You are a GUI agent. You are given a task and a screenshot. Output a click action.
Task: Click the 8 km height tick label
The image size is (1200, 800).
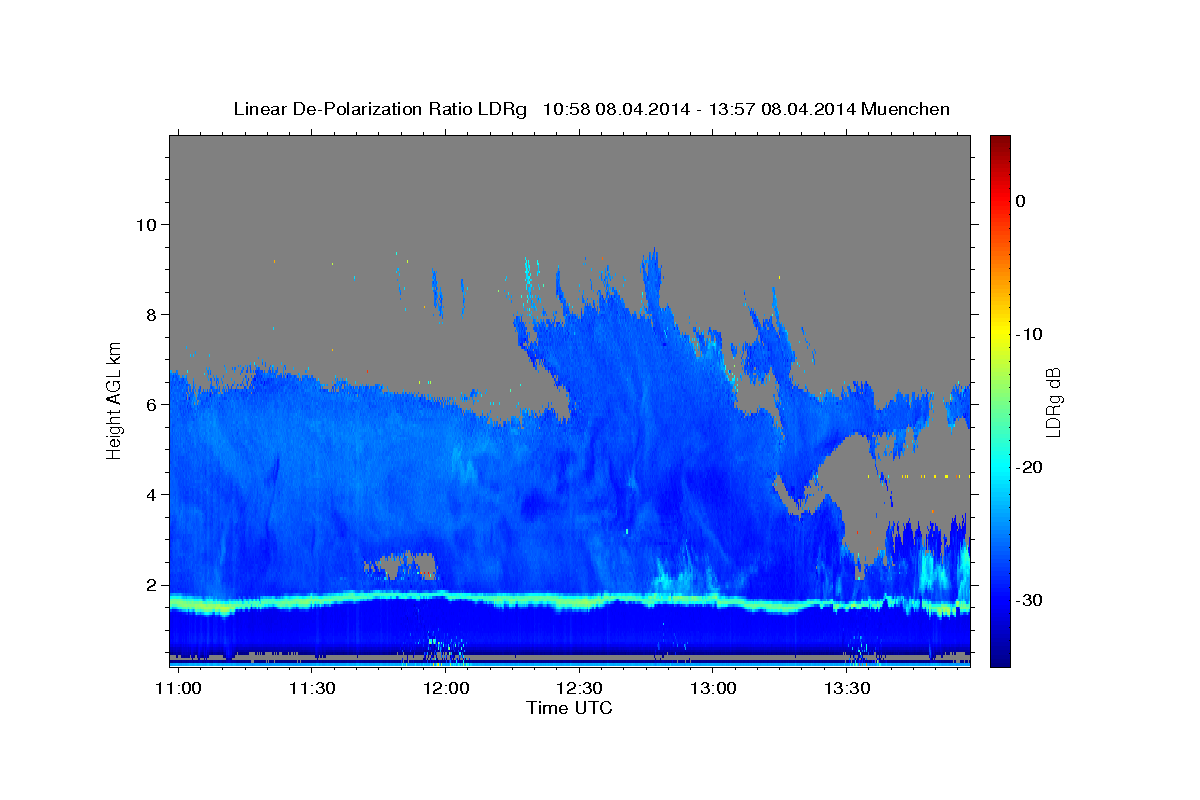point(153,315)
